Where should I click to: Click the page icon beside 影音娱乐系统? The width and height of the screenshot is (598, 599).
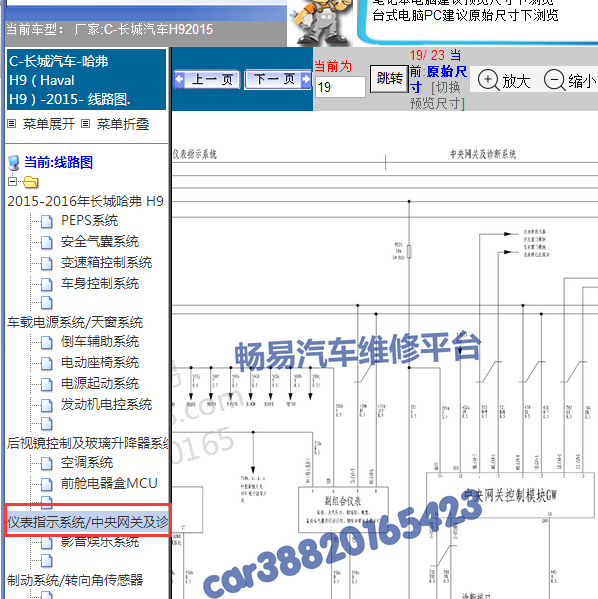pos(47,542)
